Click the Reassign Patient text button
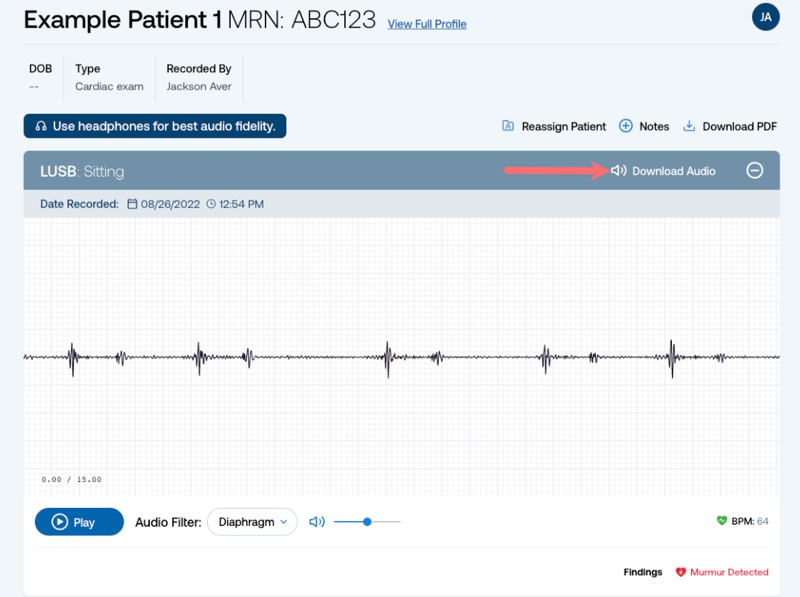Viewport: 800px width, 597px height. [x=564, y=127]
